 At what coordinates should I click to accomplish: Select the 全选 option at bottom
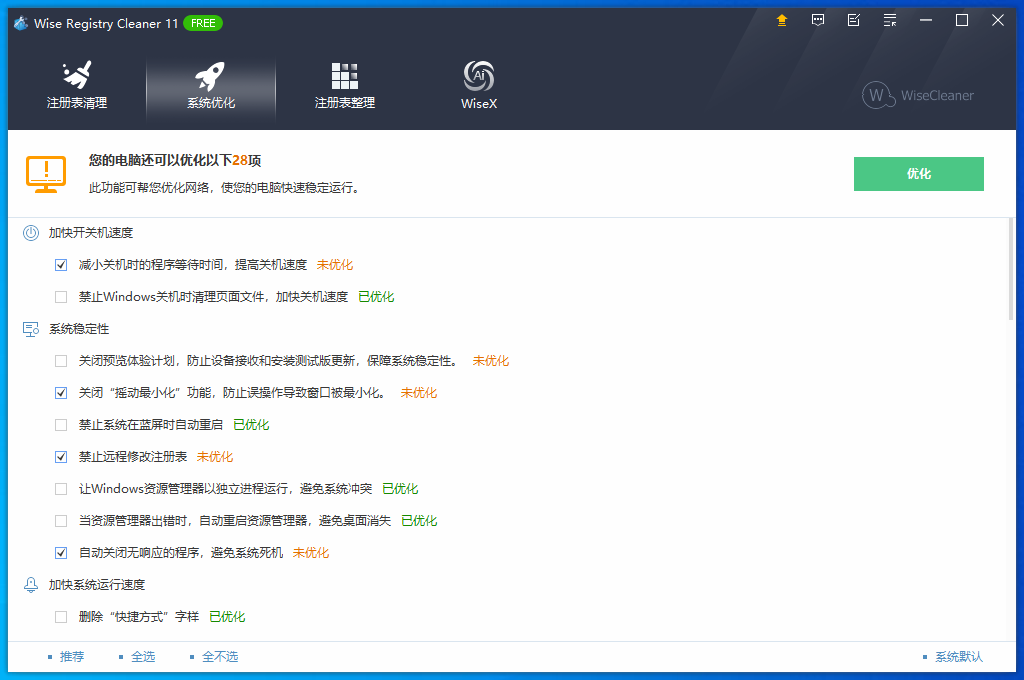pos(142,656)
